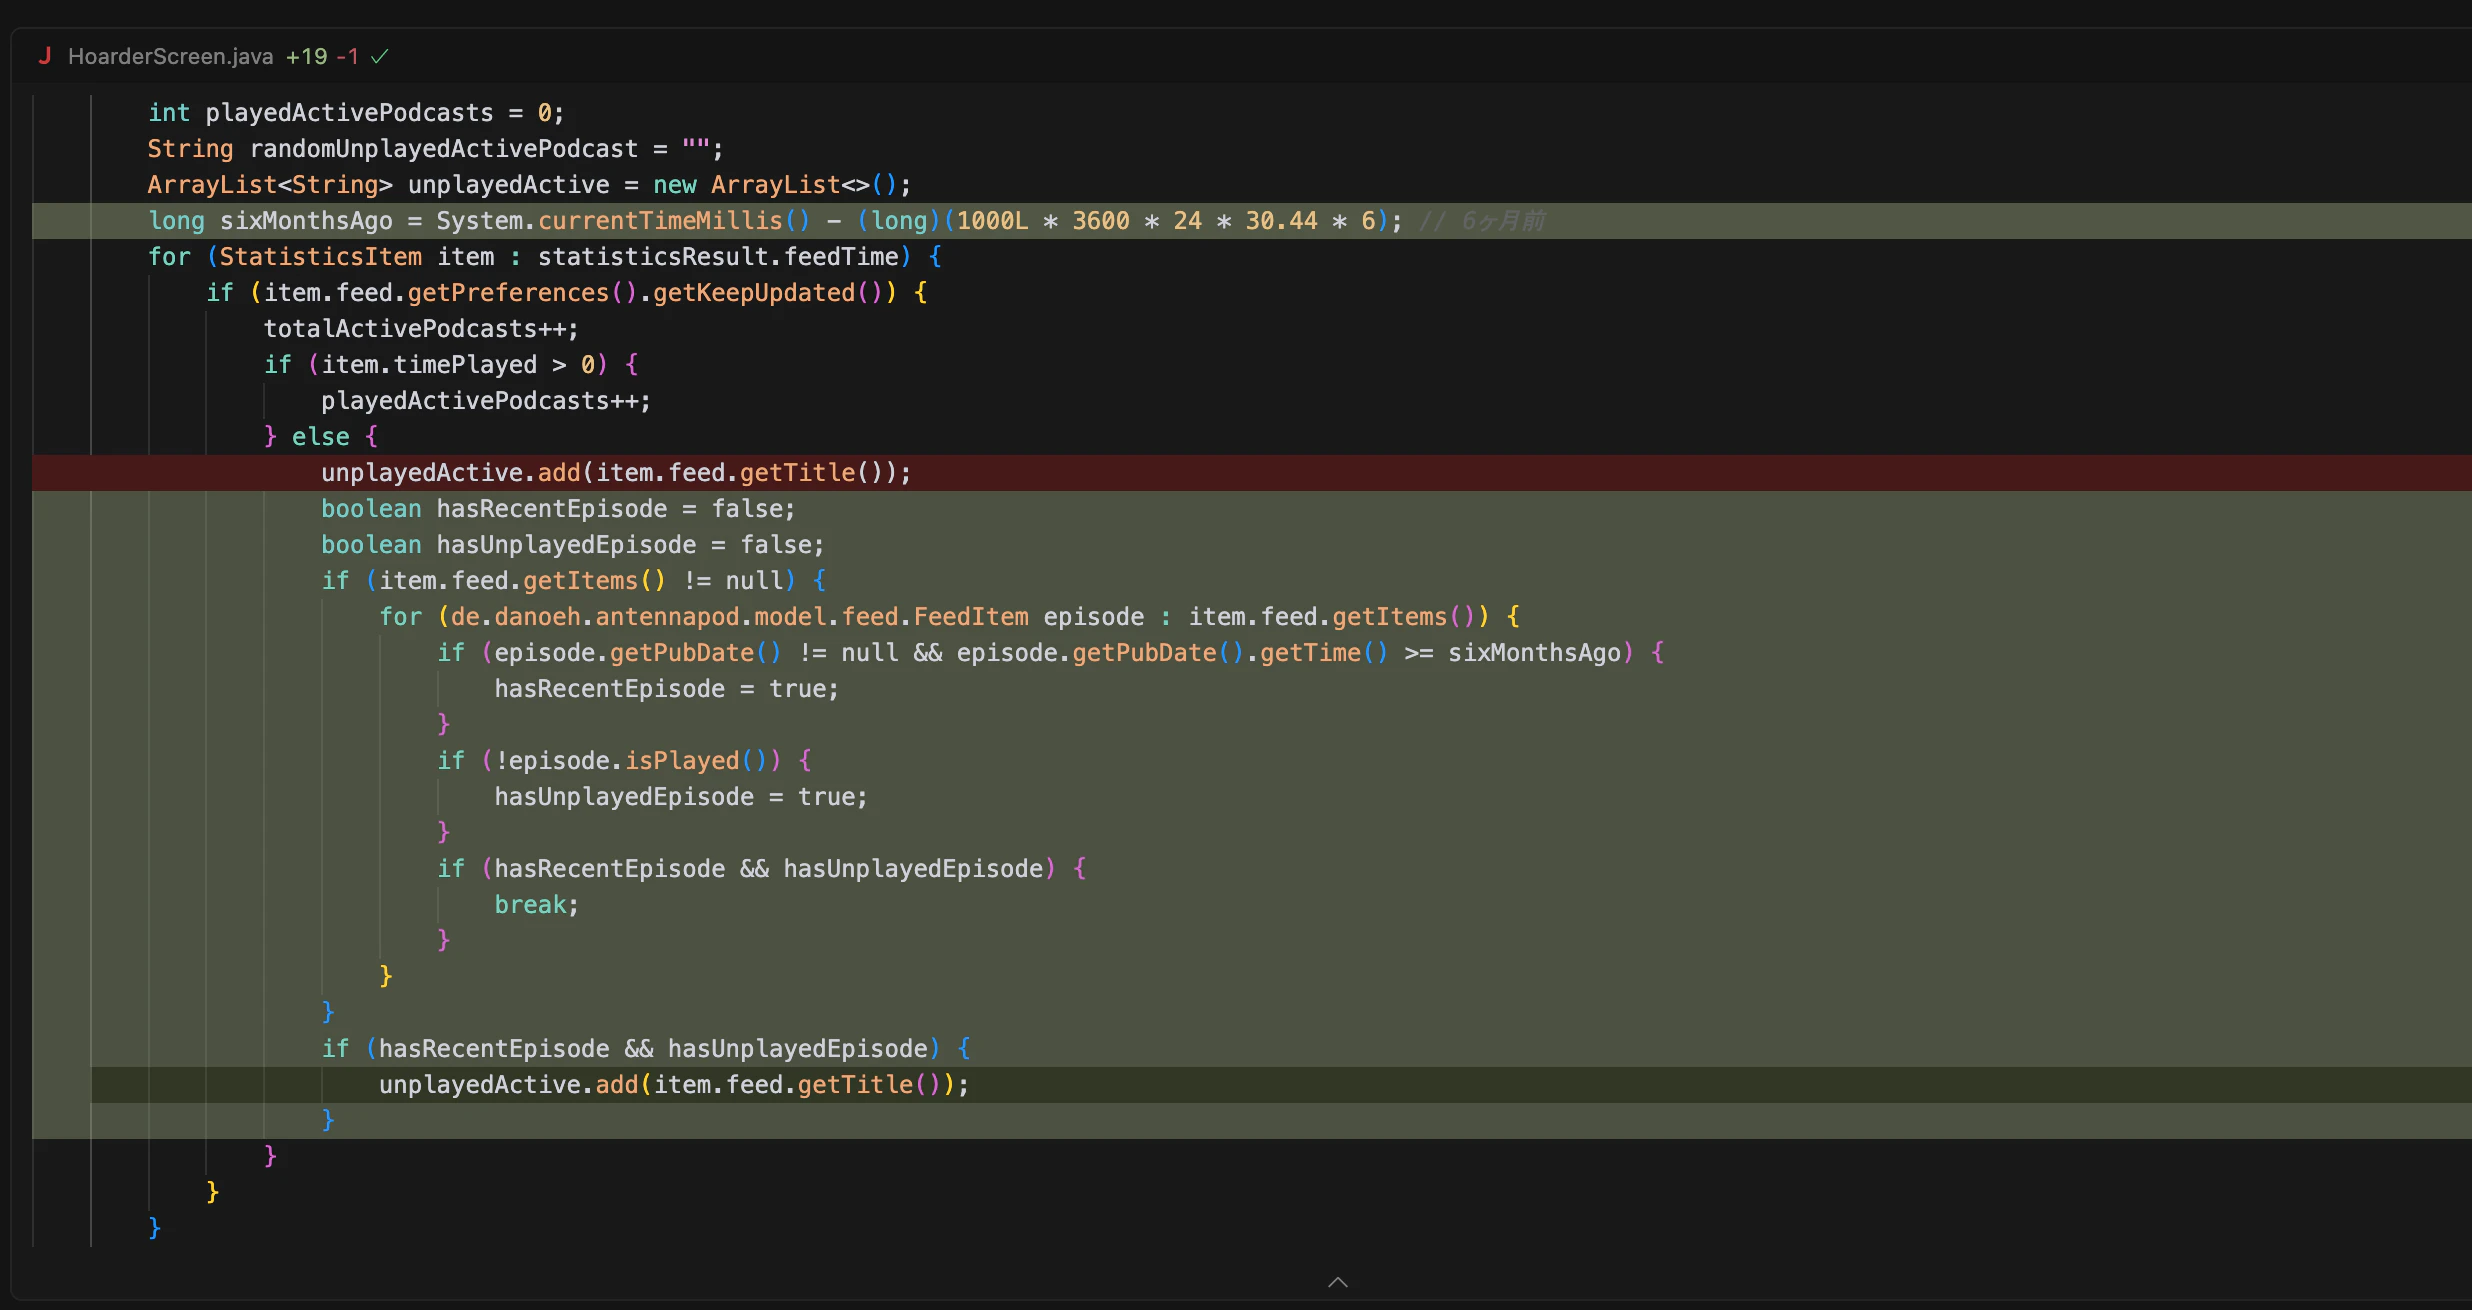Click 'if (item.feed.getItems() != null)' line
The height and width of the screenshot is (1310, 2472).
point(574,580)
